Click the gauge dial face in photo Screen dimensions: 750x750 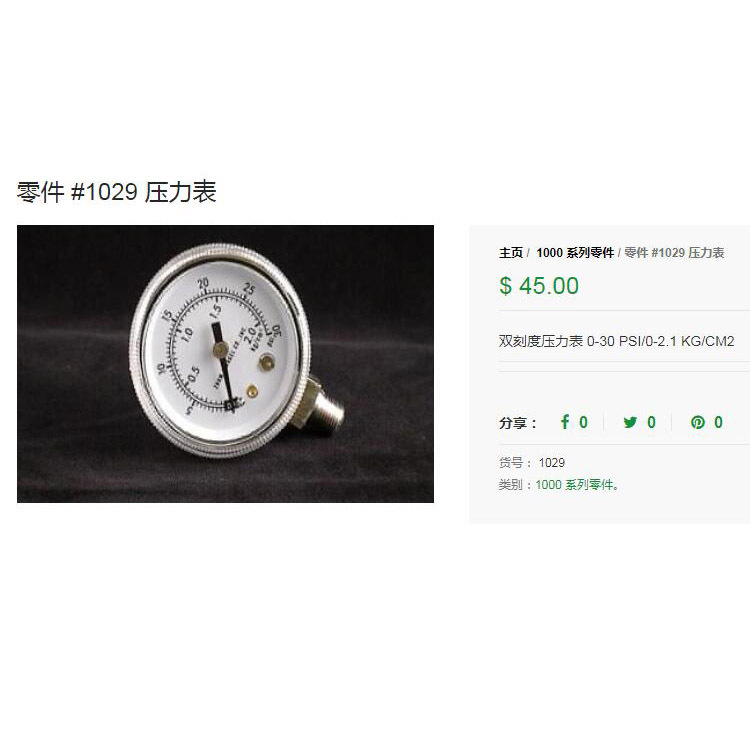220,350
